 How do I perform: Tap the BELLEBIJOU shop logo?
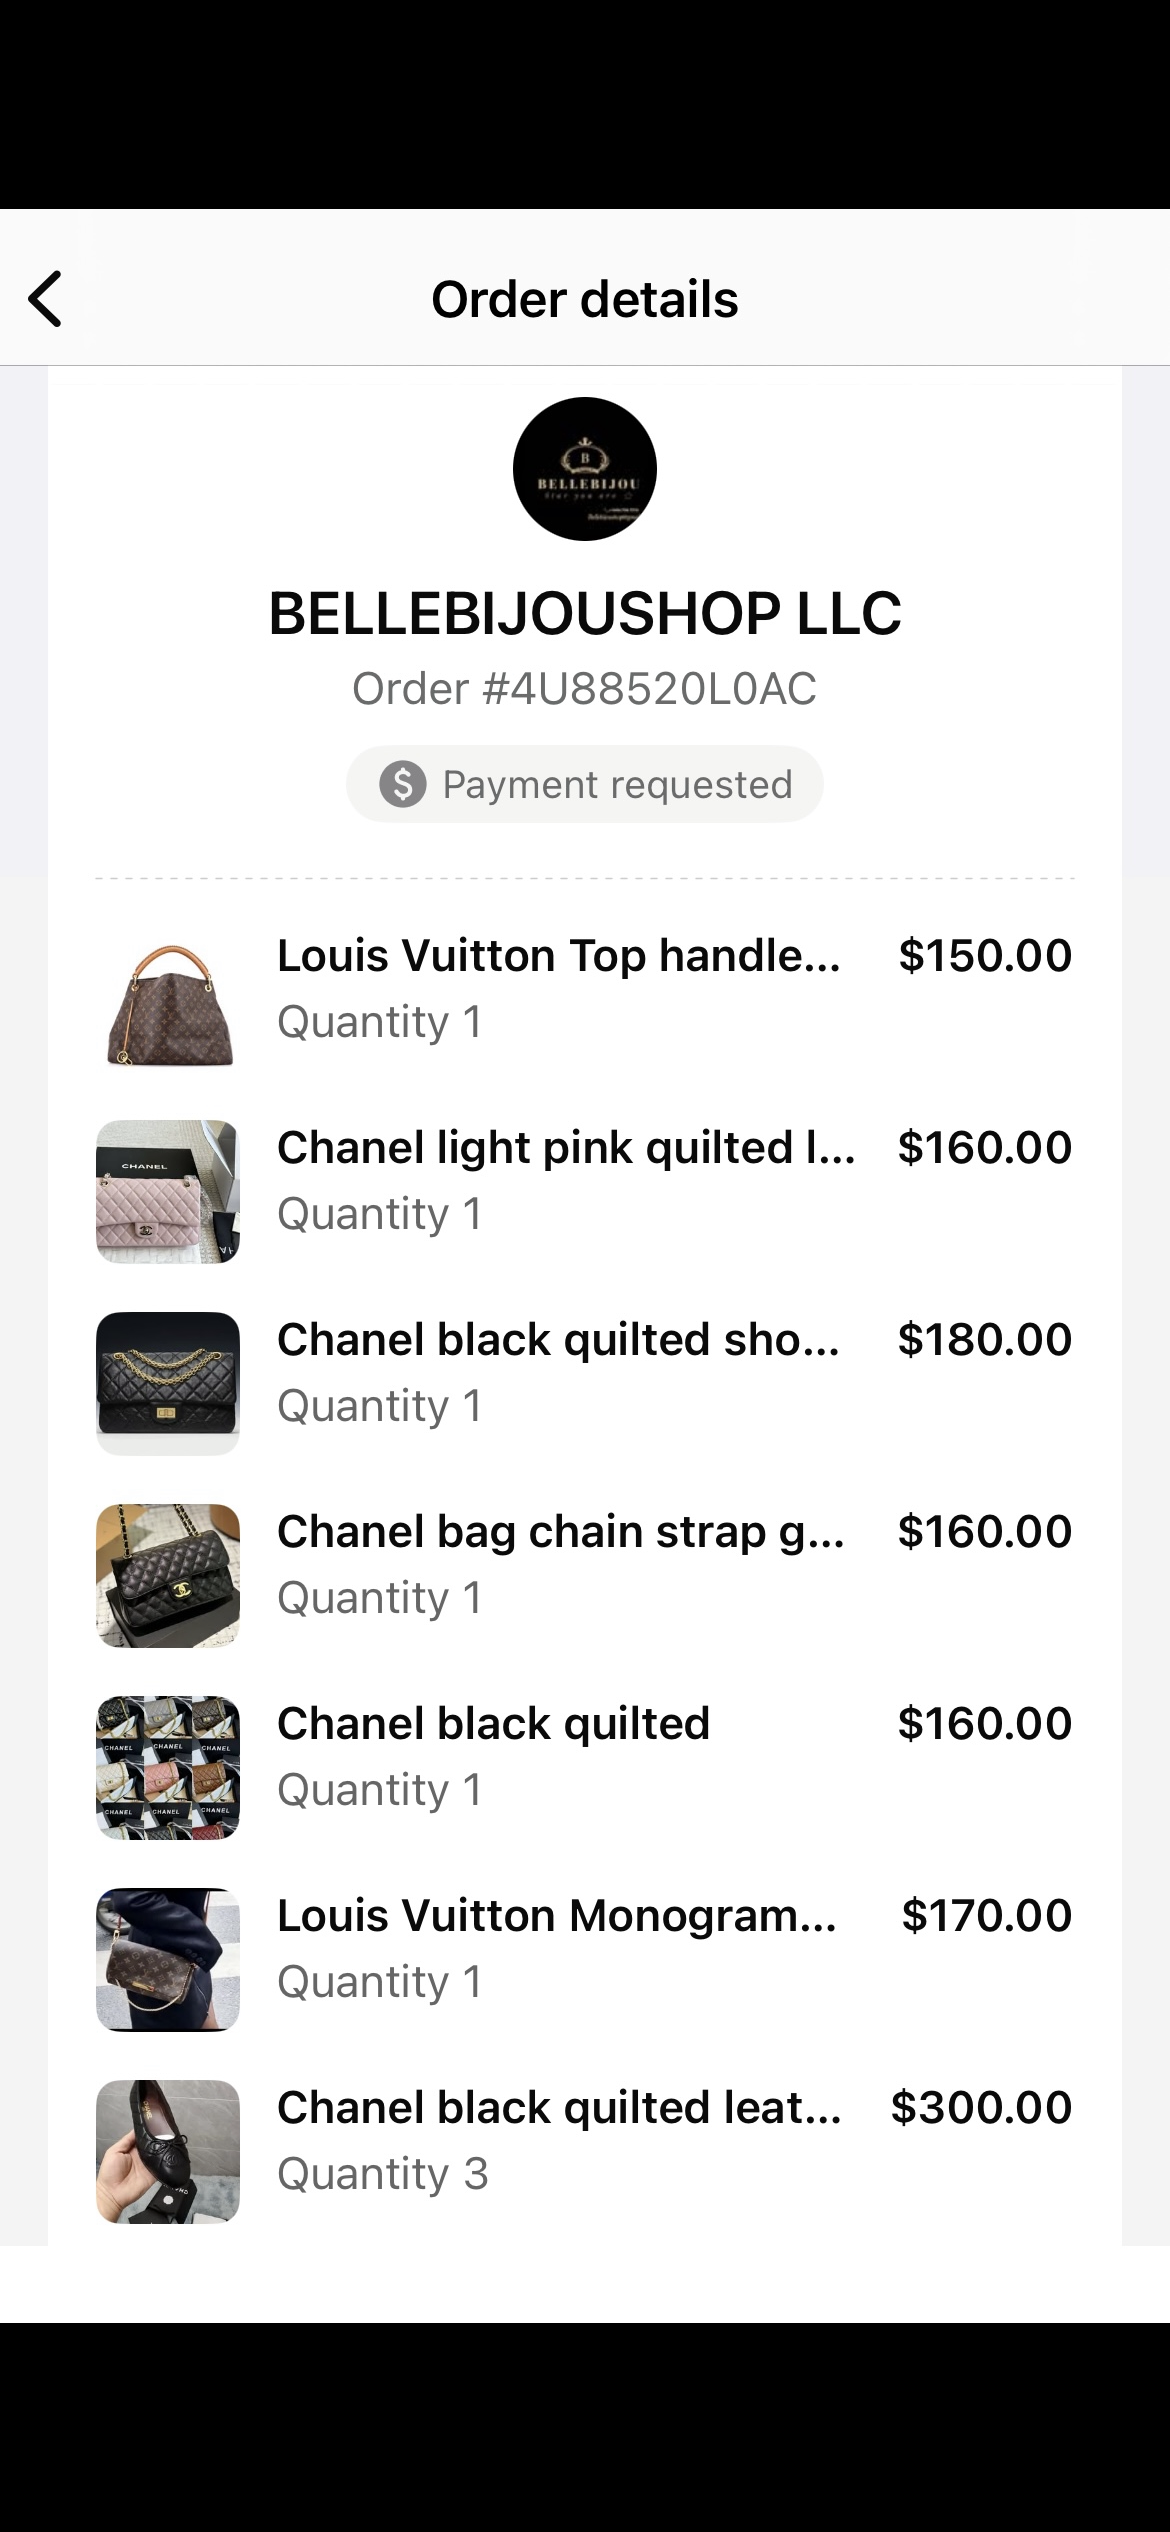point(585,469)
